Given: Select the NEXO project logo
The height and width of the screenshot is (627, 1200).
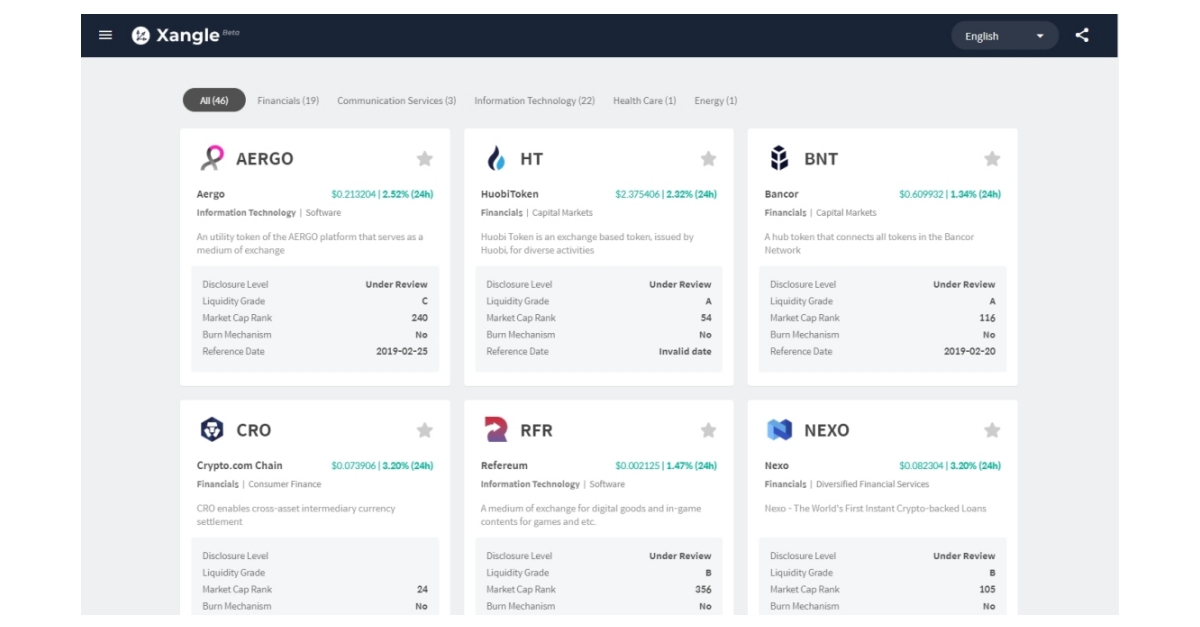Looking at the screenshot, I should [x=777, y=429].
